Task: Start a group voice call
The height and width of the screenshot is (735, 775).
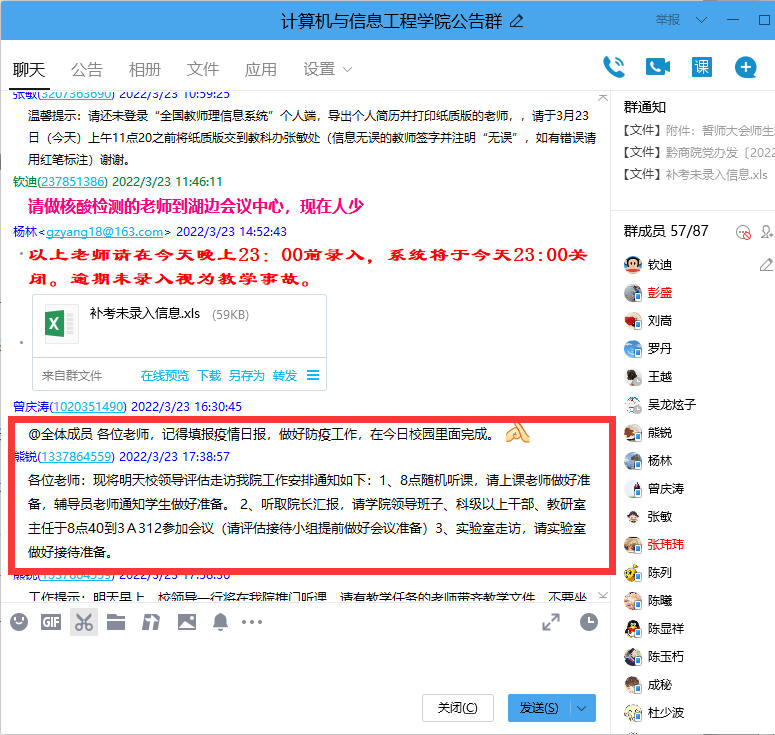Action: (x=613, y=67)
